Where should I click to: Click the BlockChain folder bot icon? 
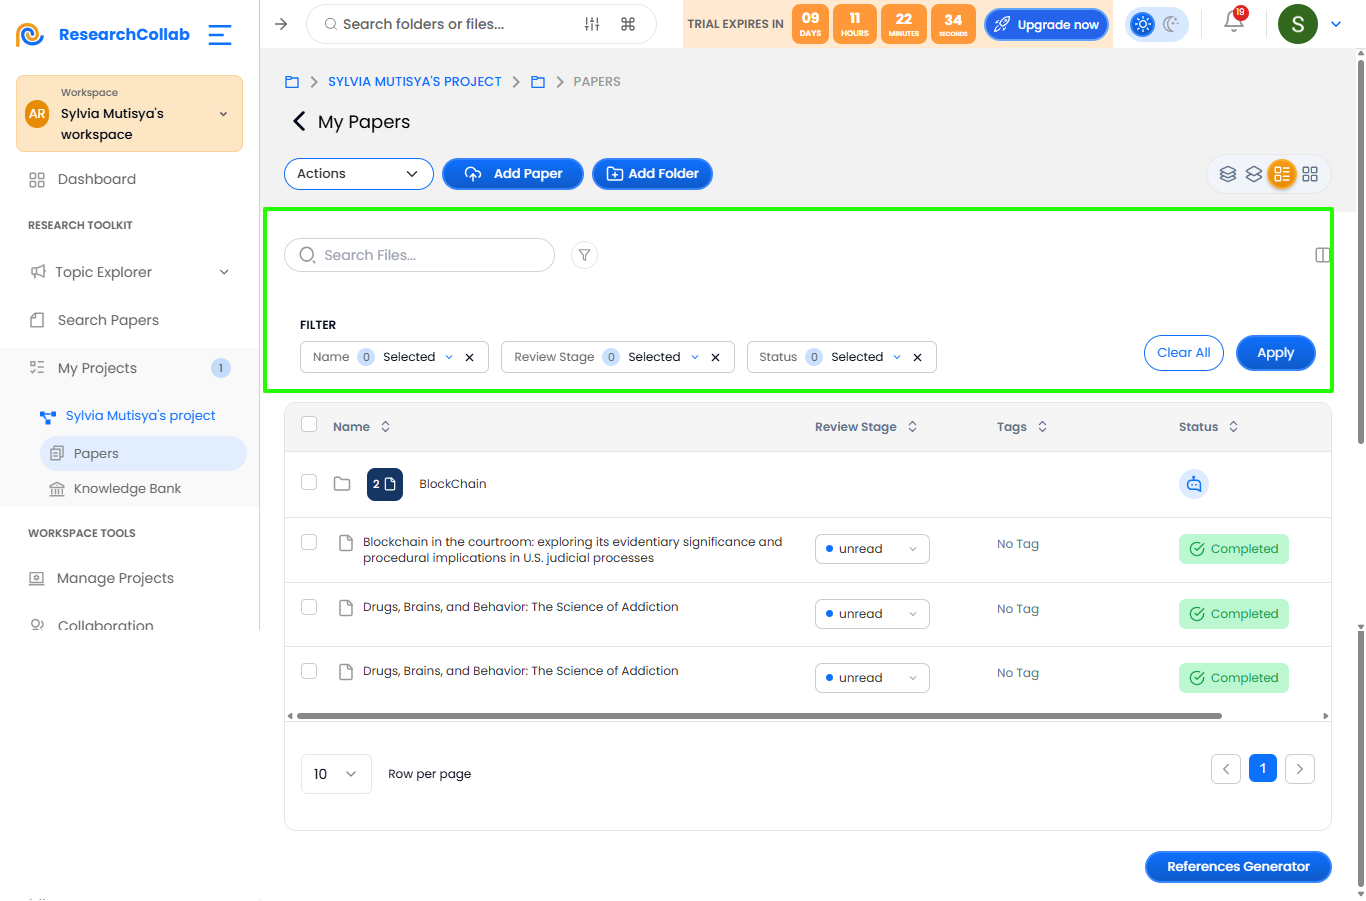(x=1194, y=484)
